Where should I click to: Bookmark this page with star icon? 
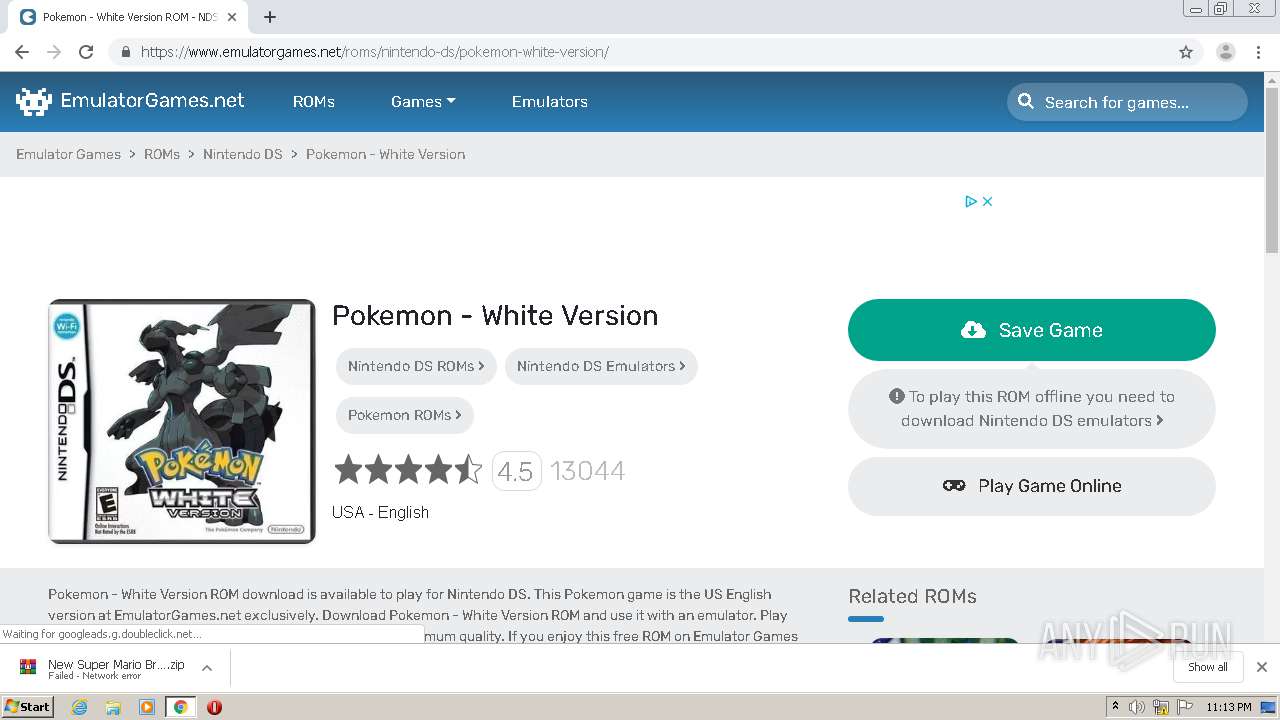click(x=1186, y=52)
